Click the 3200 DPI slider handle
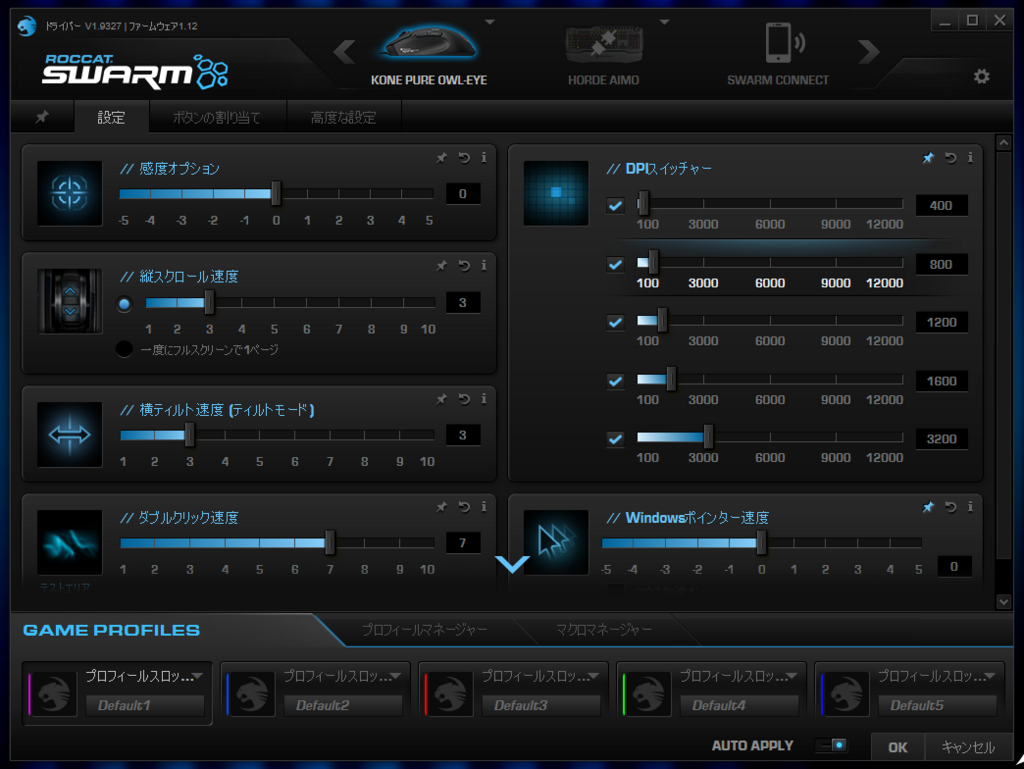Image resolution: width=1024 pixels, height=769 pixels. (709, 437)
